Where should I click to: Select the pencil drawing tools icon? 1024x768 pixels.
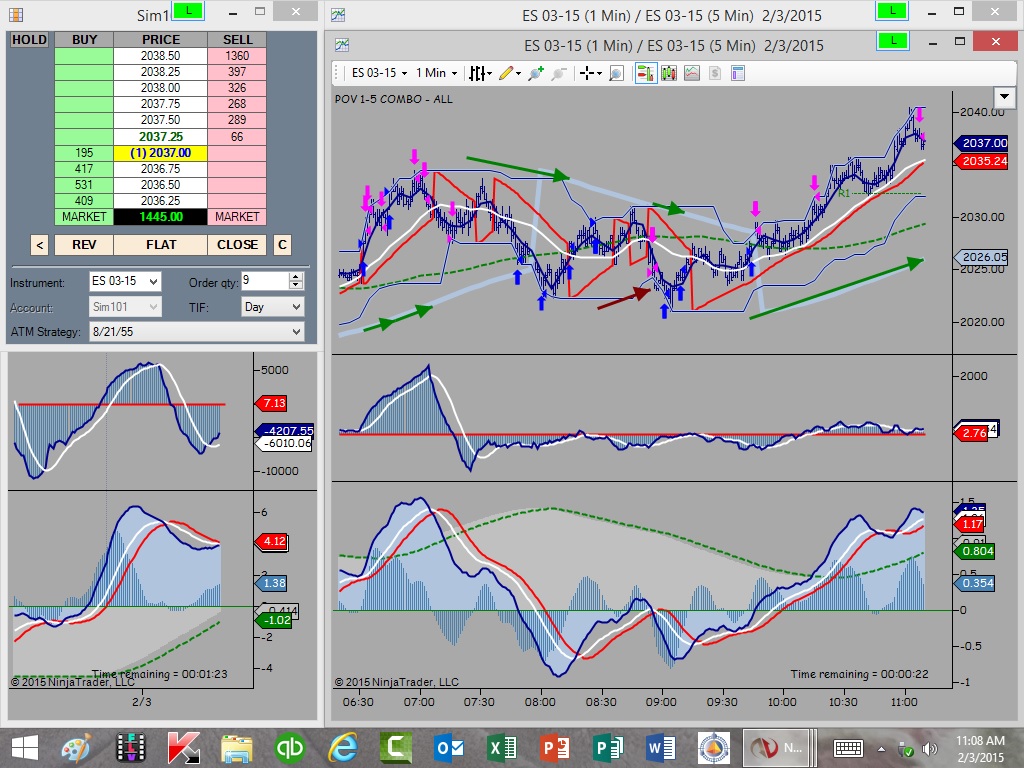[505, 73]
